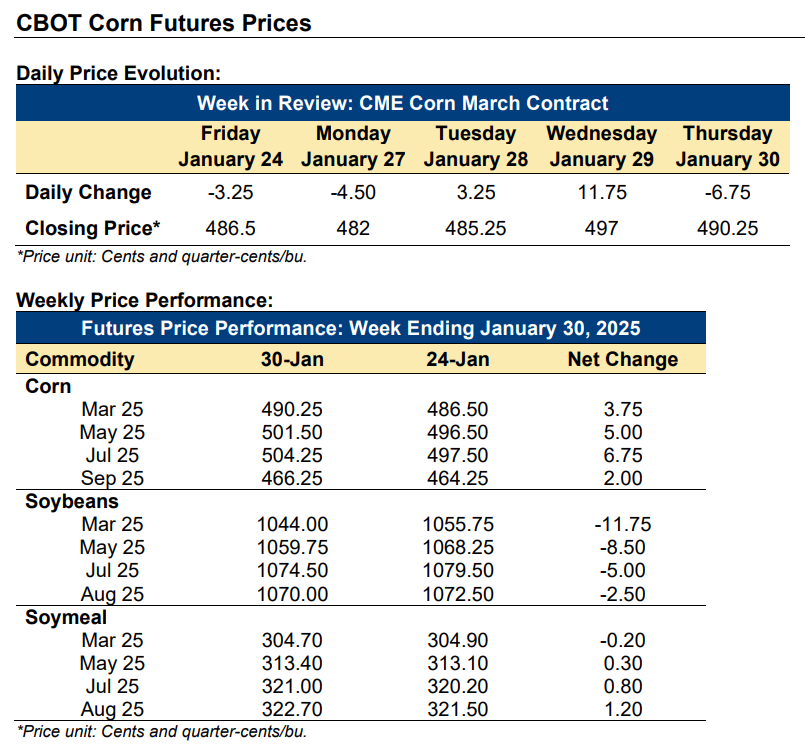Click the Soybeans section label
The image size is (805, 751).
coord(72,502)
